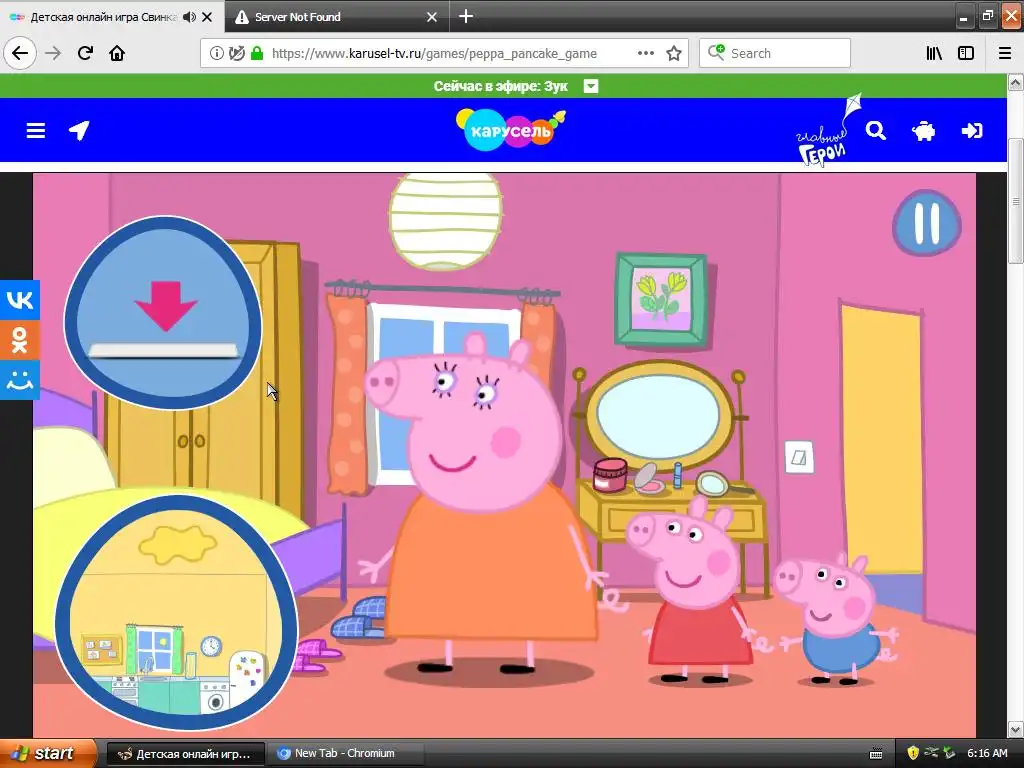Click the tracking protection shield icon
Image resolution: width=1024 pixels, height=768 pixels.
[237, 53]
